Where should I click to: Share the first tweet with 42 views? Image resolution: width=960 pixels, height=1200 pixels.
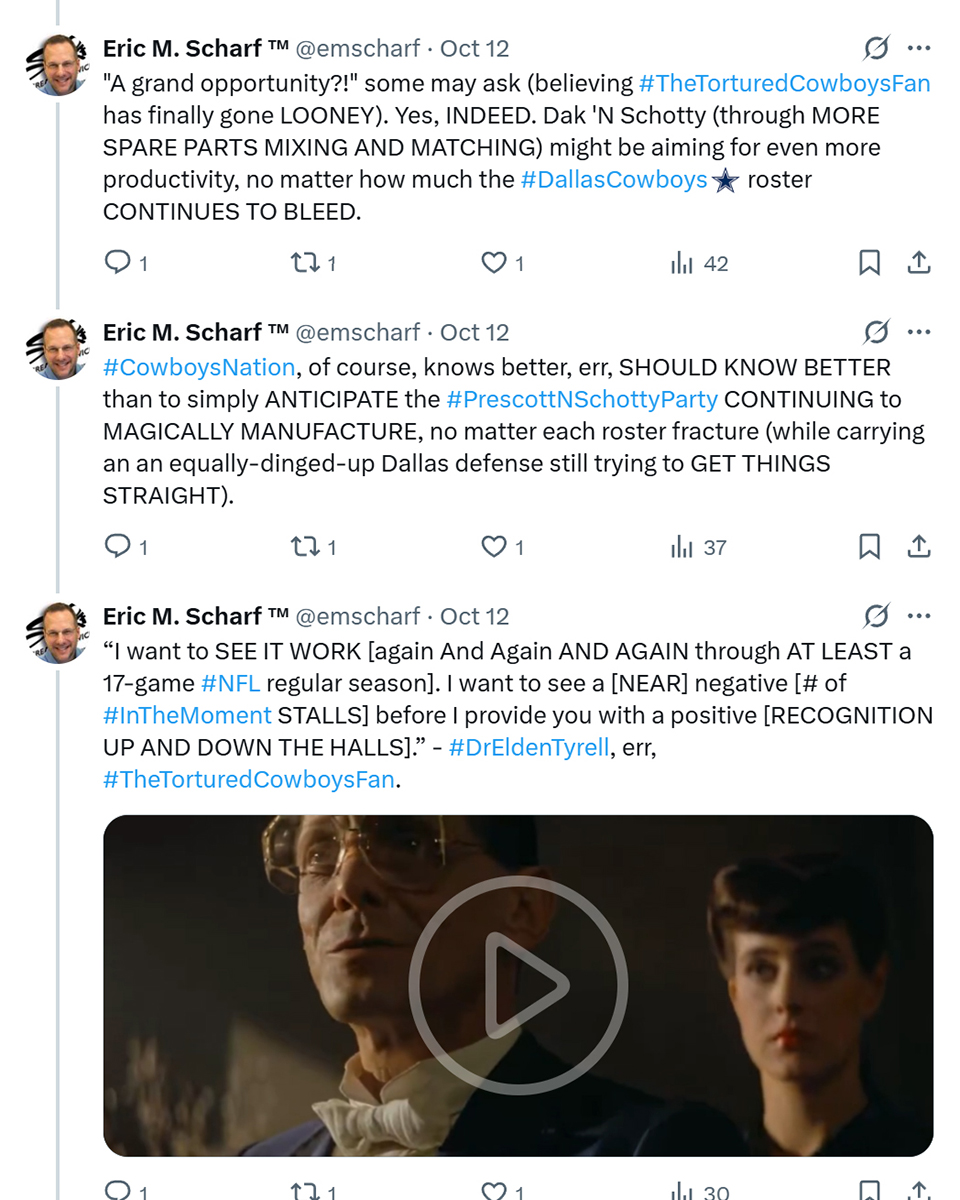pyautogui.click(x=919, y=263)
